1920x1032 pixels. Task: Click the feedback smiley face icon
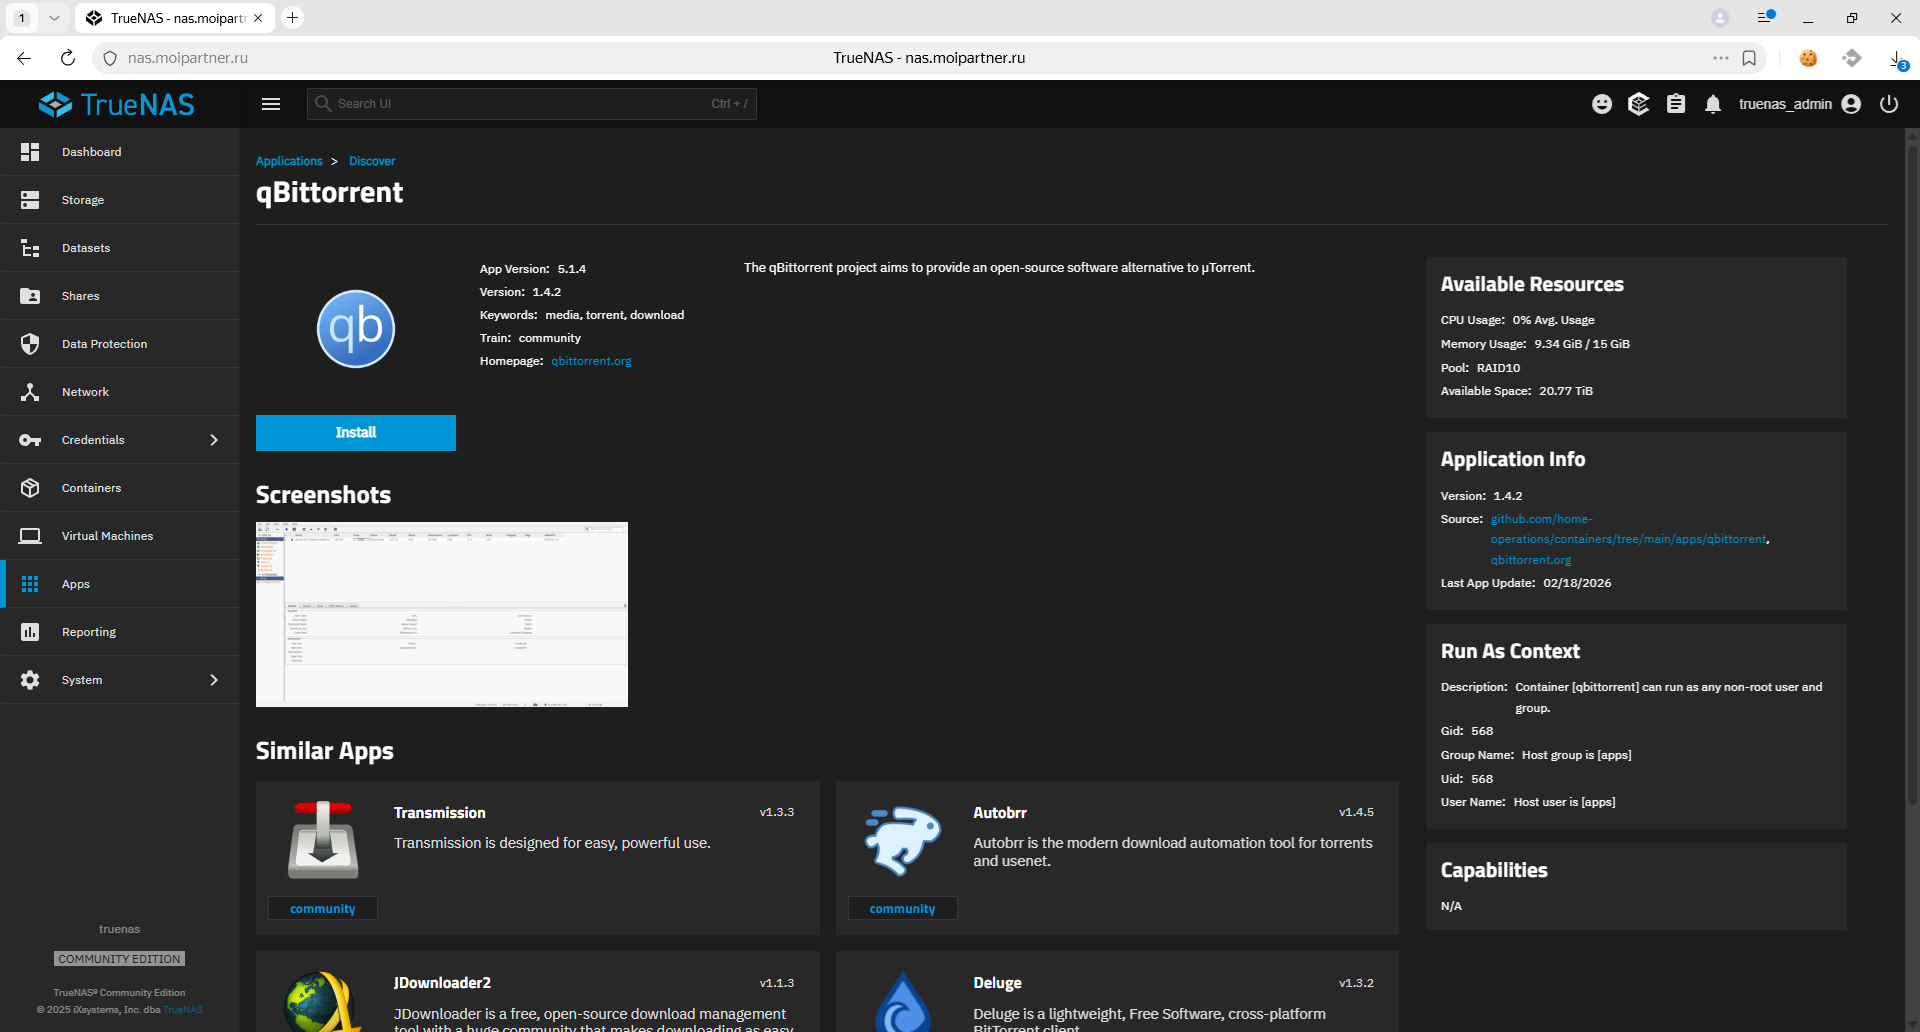pos(1602,104)
